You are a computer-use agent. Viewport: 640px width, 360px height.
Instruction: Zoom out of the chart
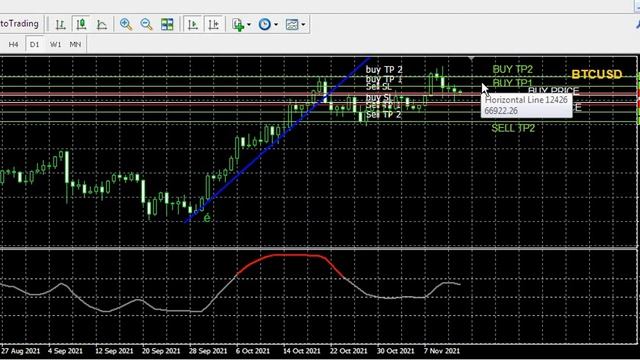[147, 24]
